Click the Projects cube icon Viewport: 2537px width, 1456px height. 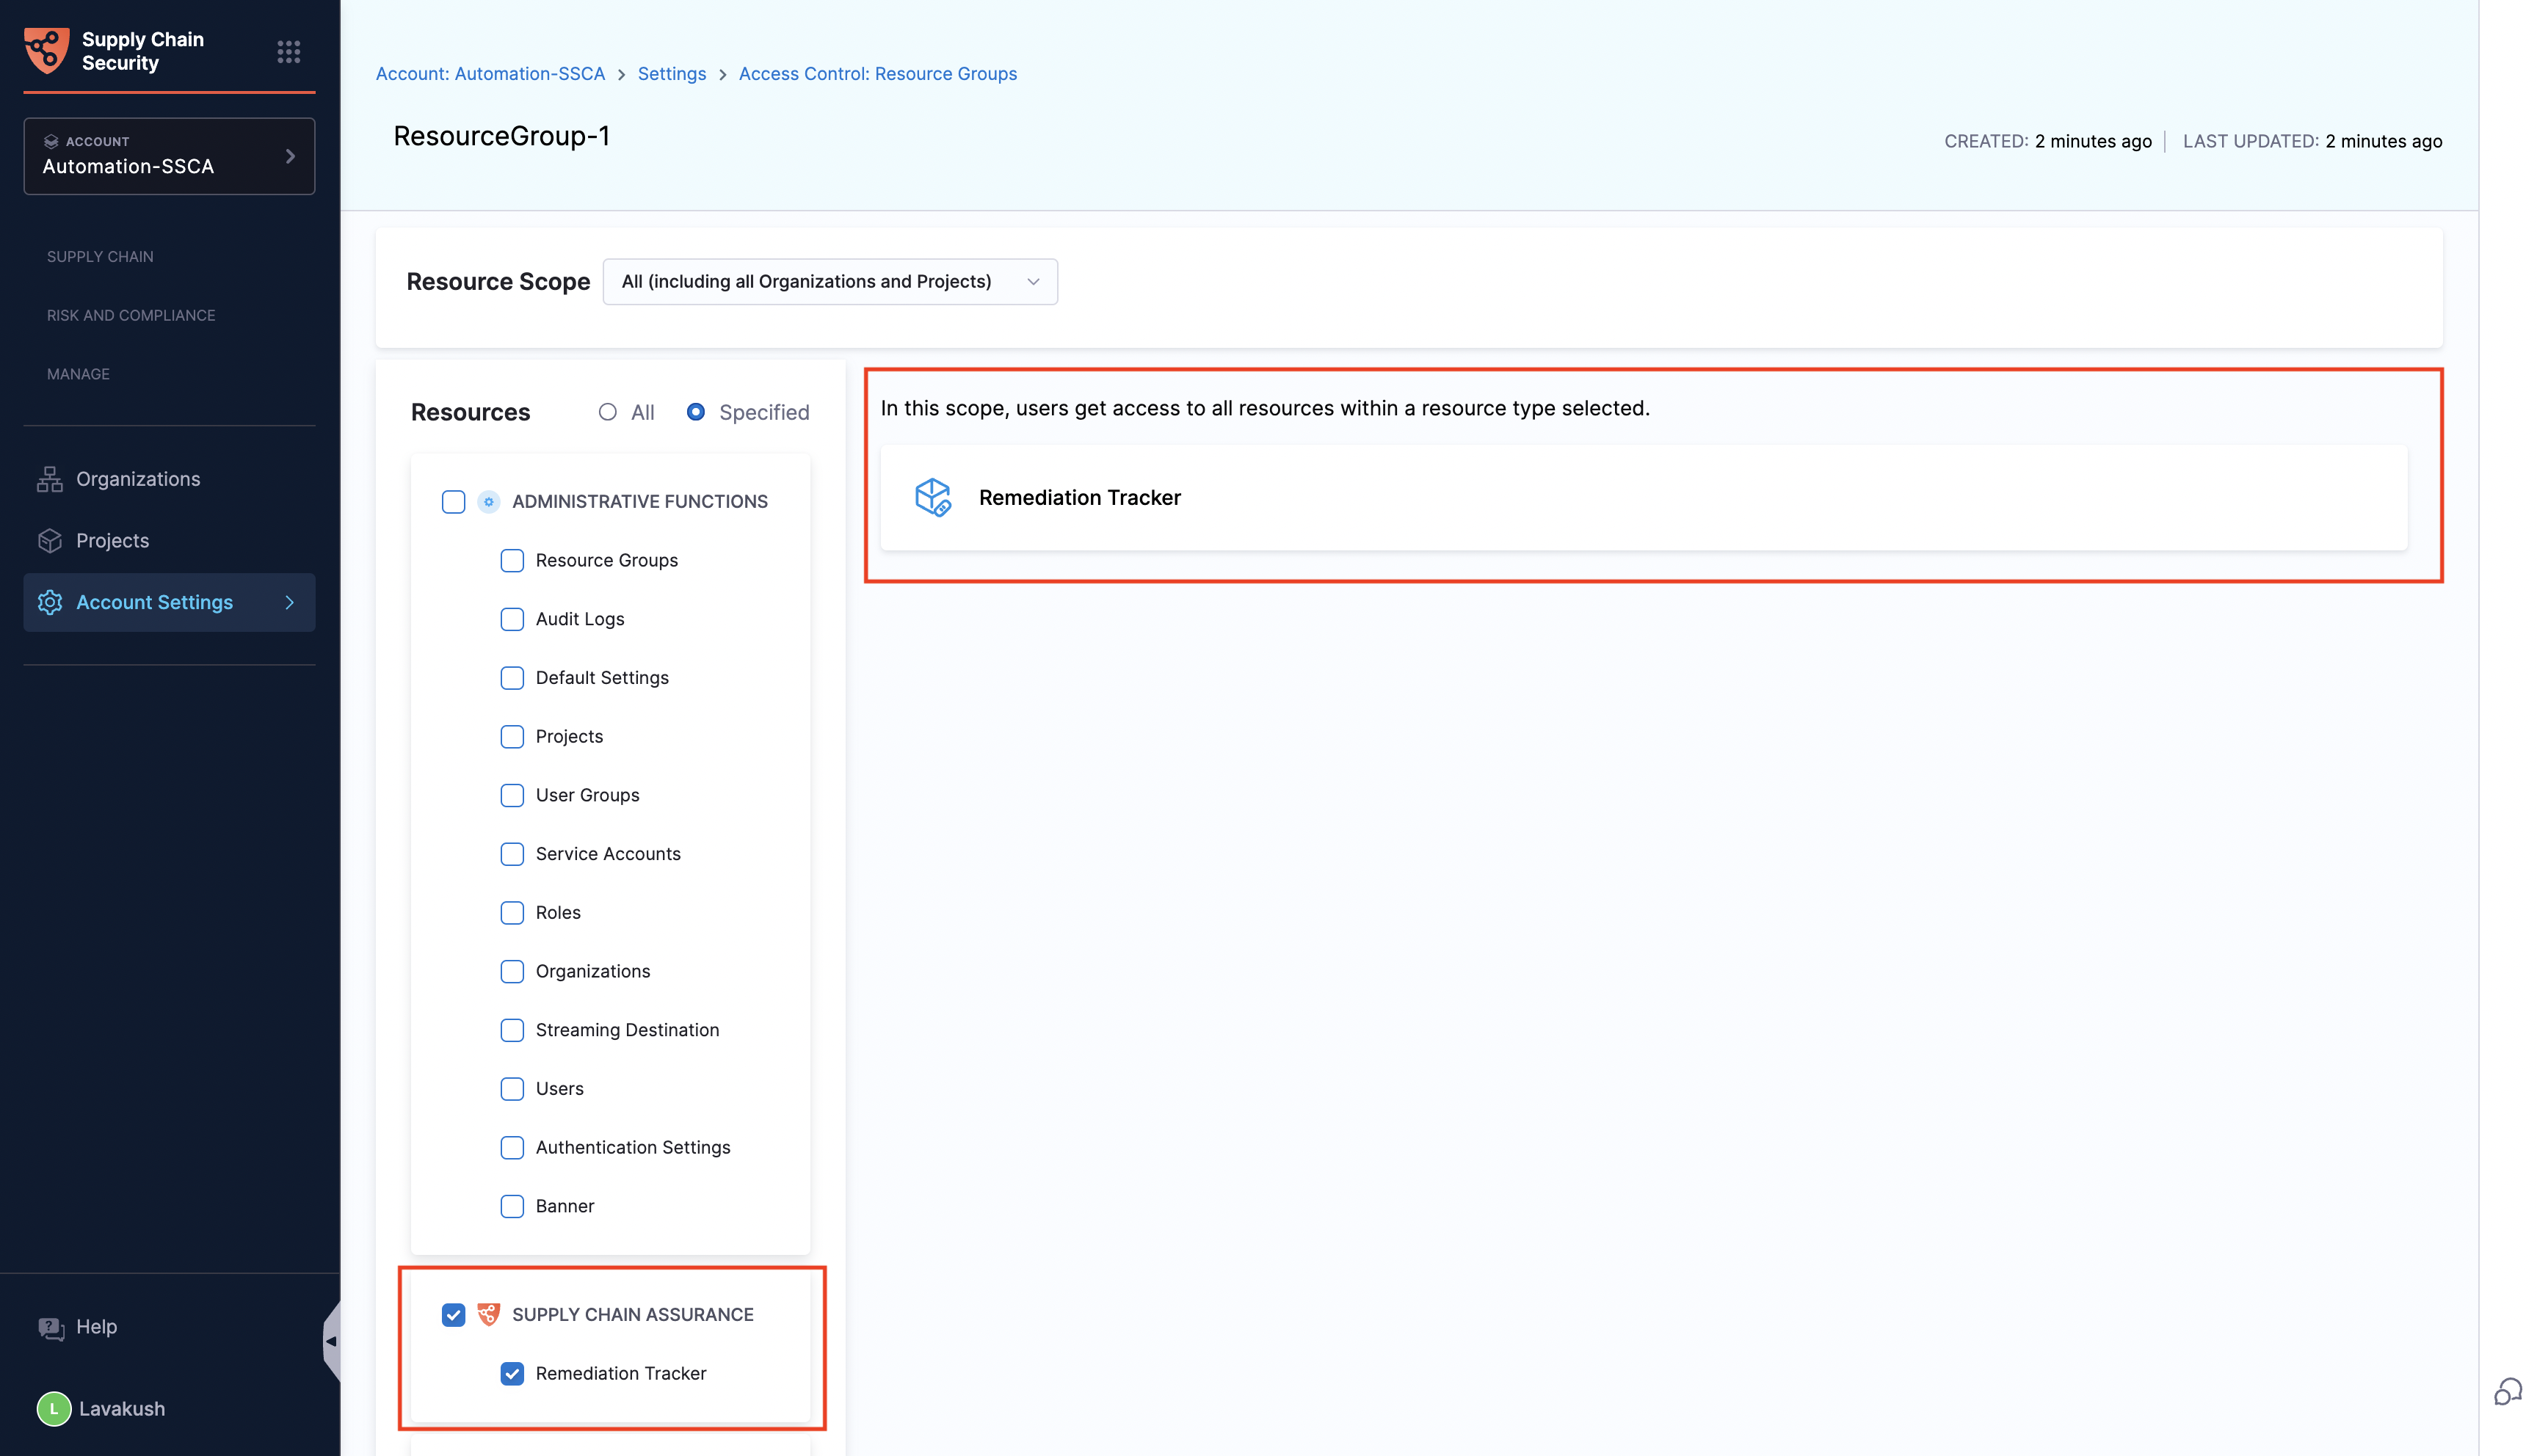coord(50,540)
